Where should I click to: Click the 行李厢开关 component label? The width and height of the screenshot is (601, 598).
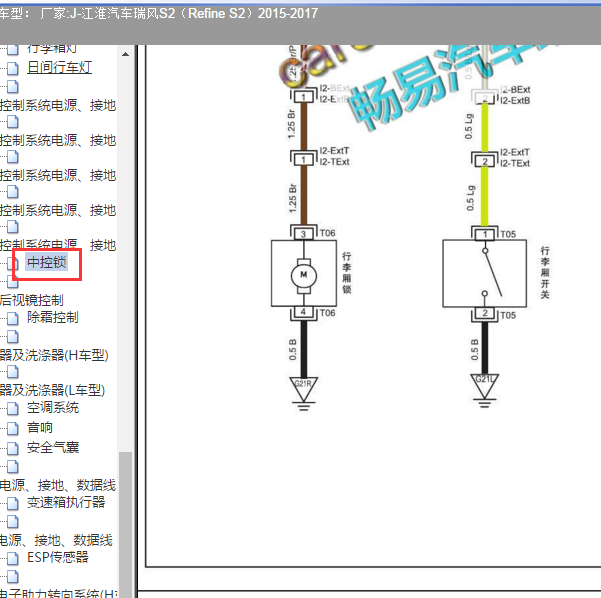[545, 273]
